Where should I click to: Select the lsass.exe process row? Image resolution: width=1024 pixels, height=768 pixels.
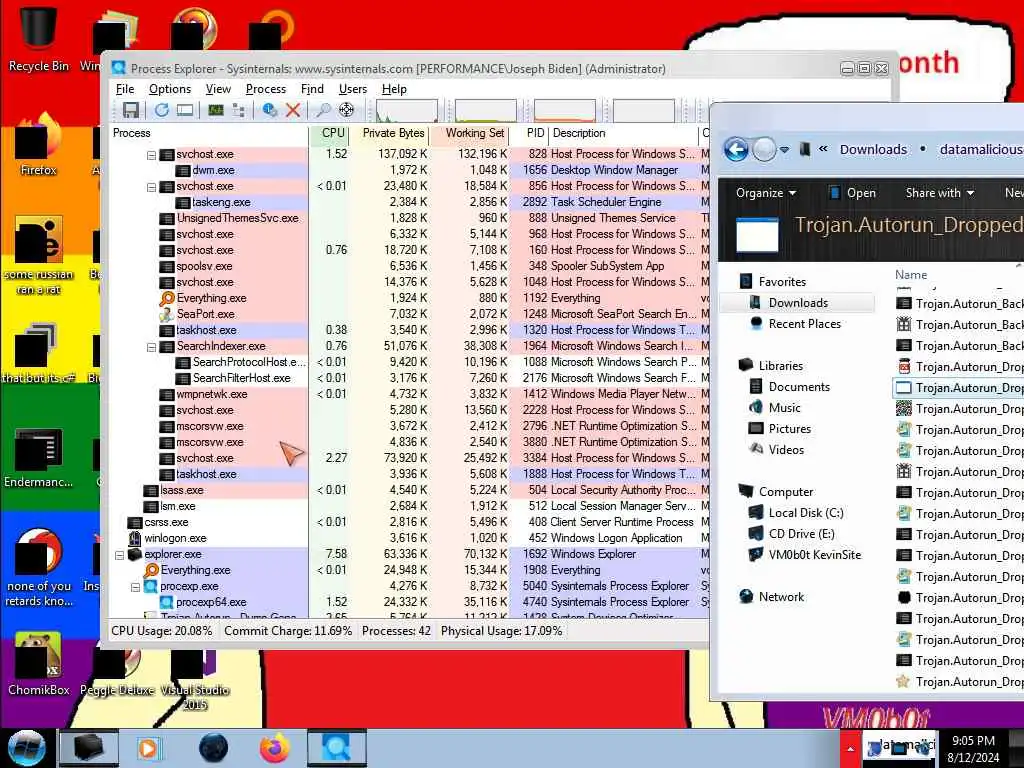(409, 490)
